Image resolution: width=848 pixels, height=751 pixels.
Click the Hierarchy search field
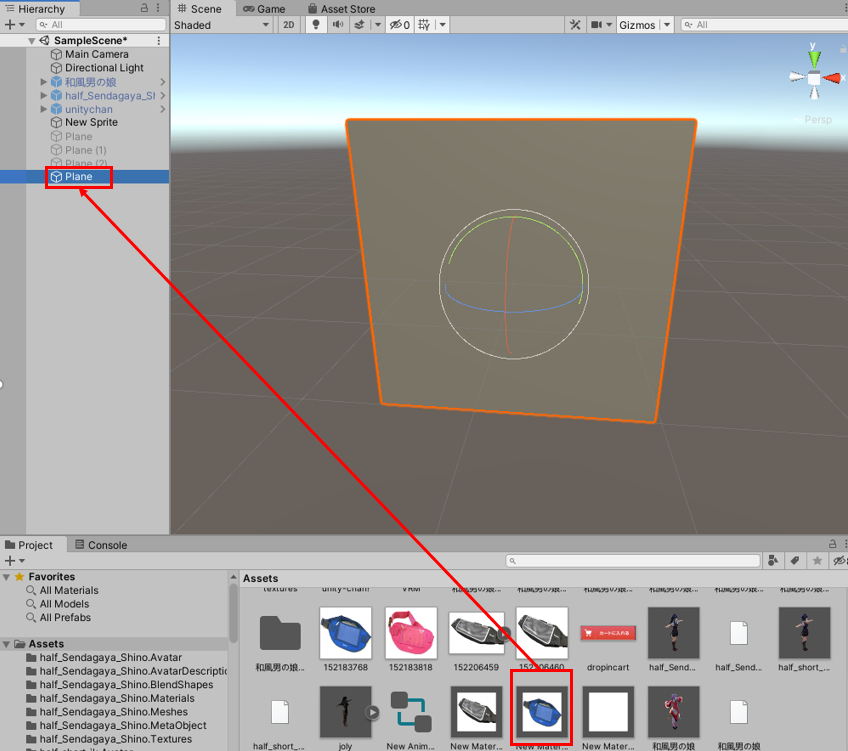coord(101,25)
